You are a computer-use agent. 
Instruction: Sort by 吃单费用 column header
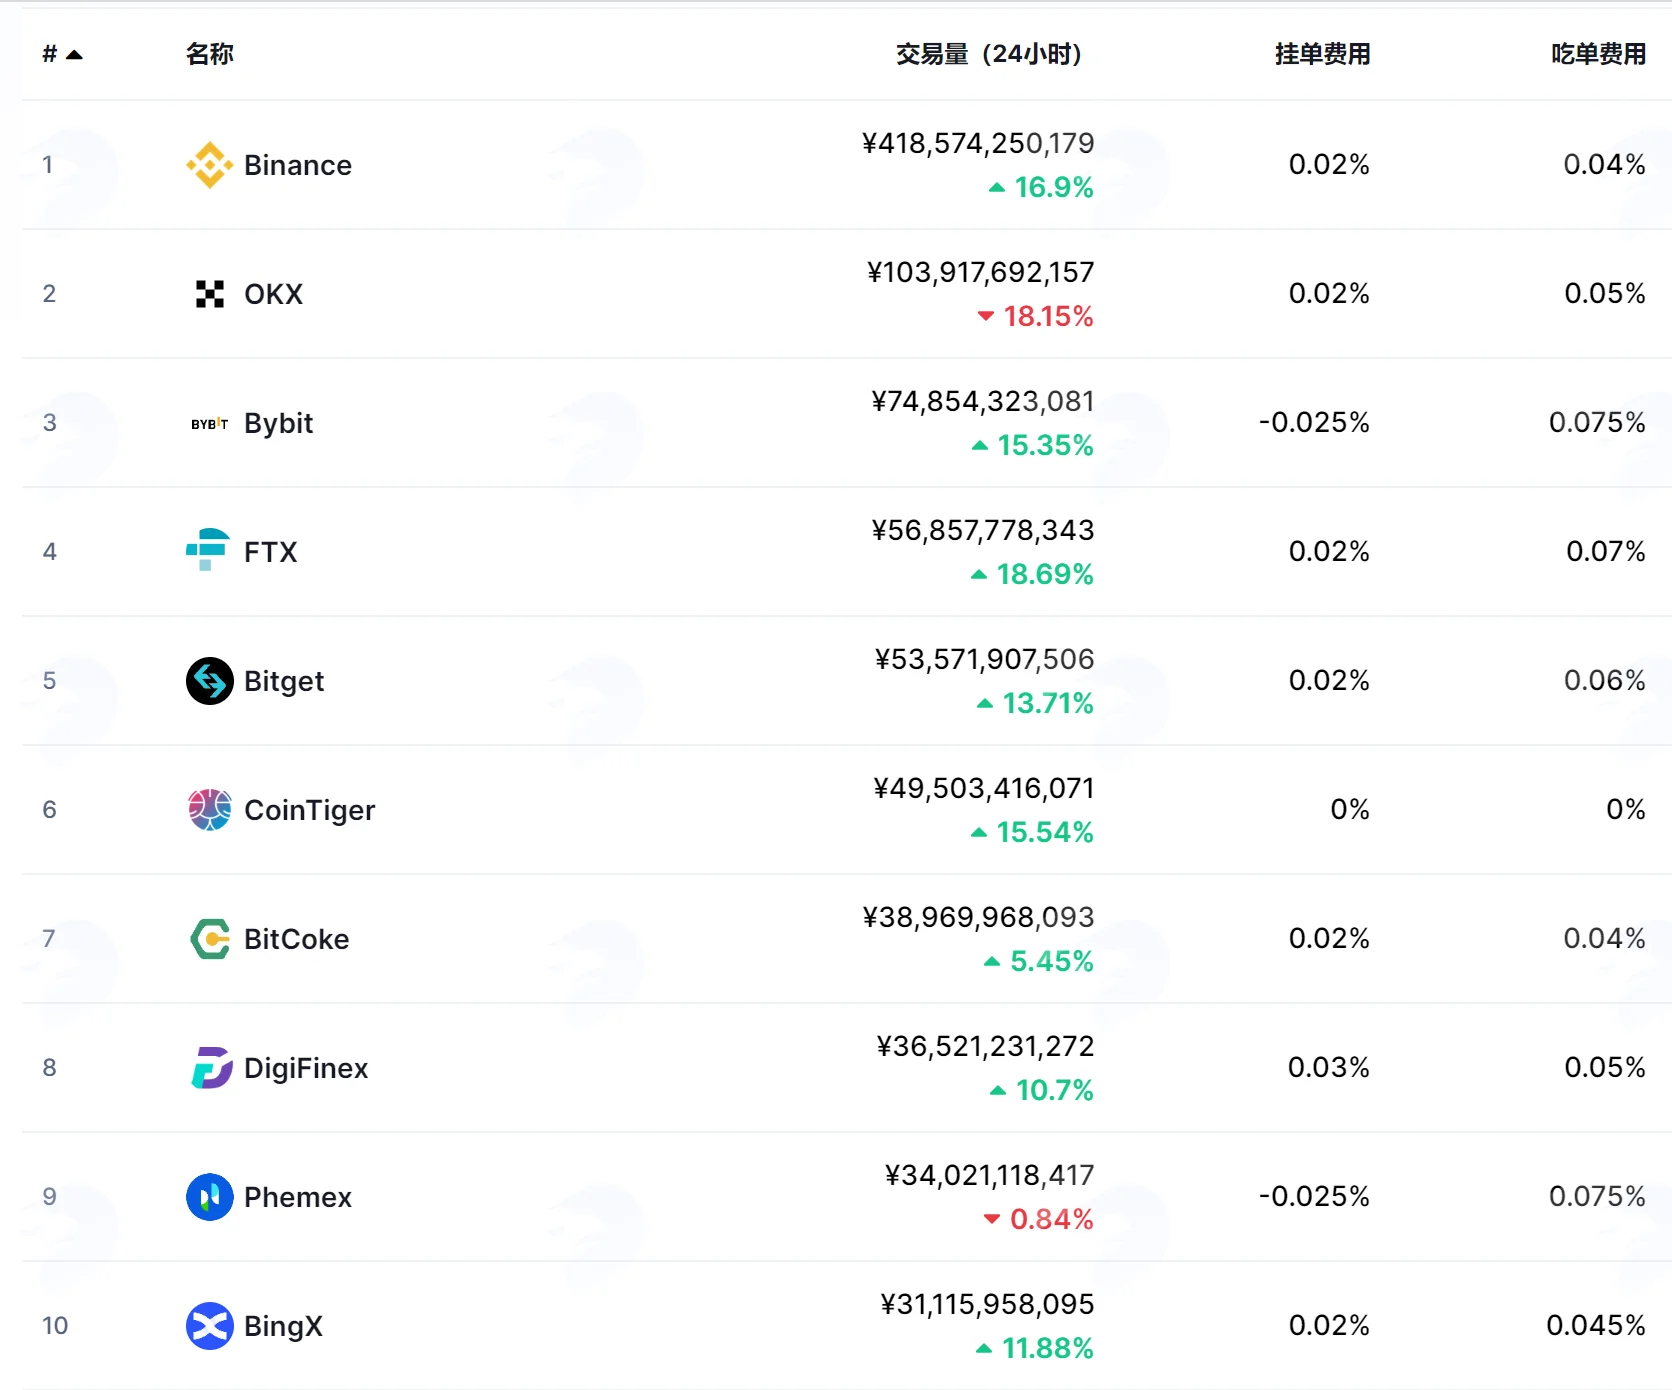click(x=1598, y=54)
